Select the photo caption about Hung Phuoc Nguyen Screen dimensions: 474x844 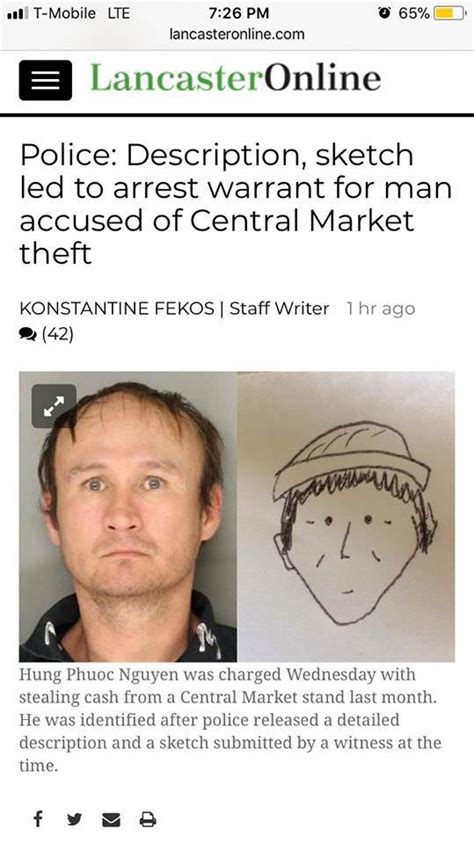(x=230, y=720)
